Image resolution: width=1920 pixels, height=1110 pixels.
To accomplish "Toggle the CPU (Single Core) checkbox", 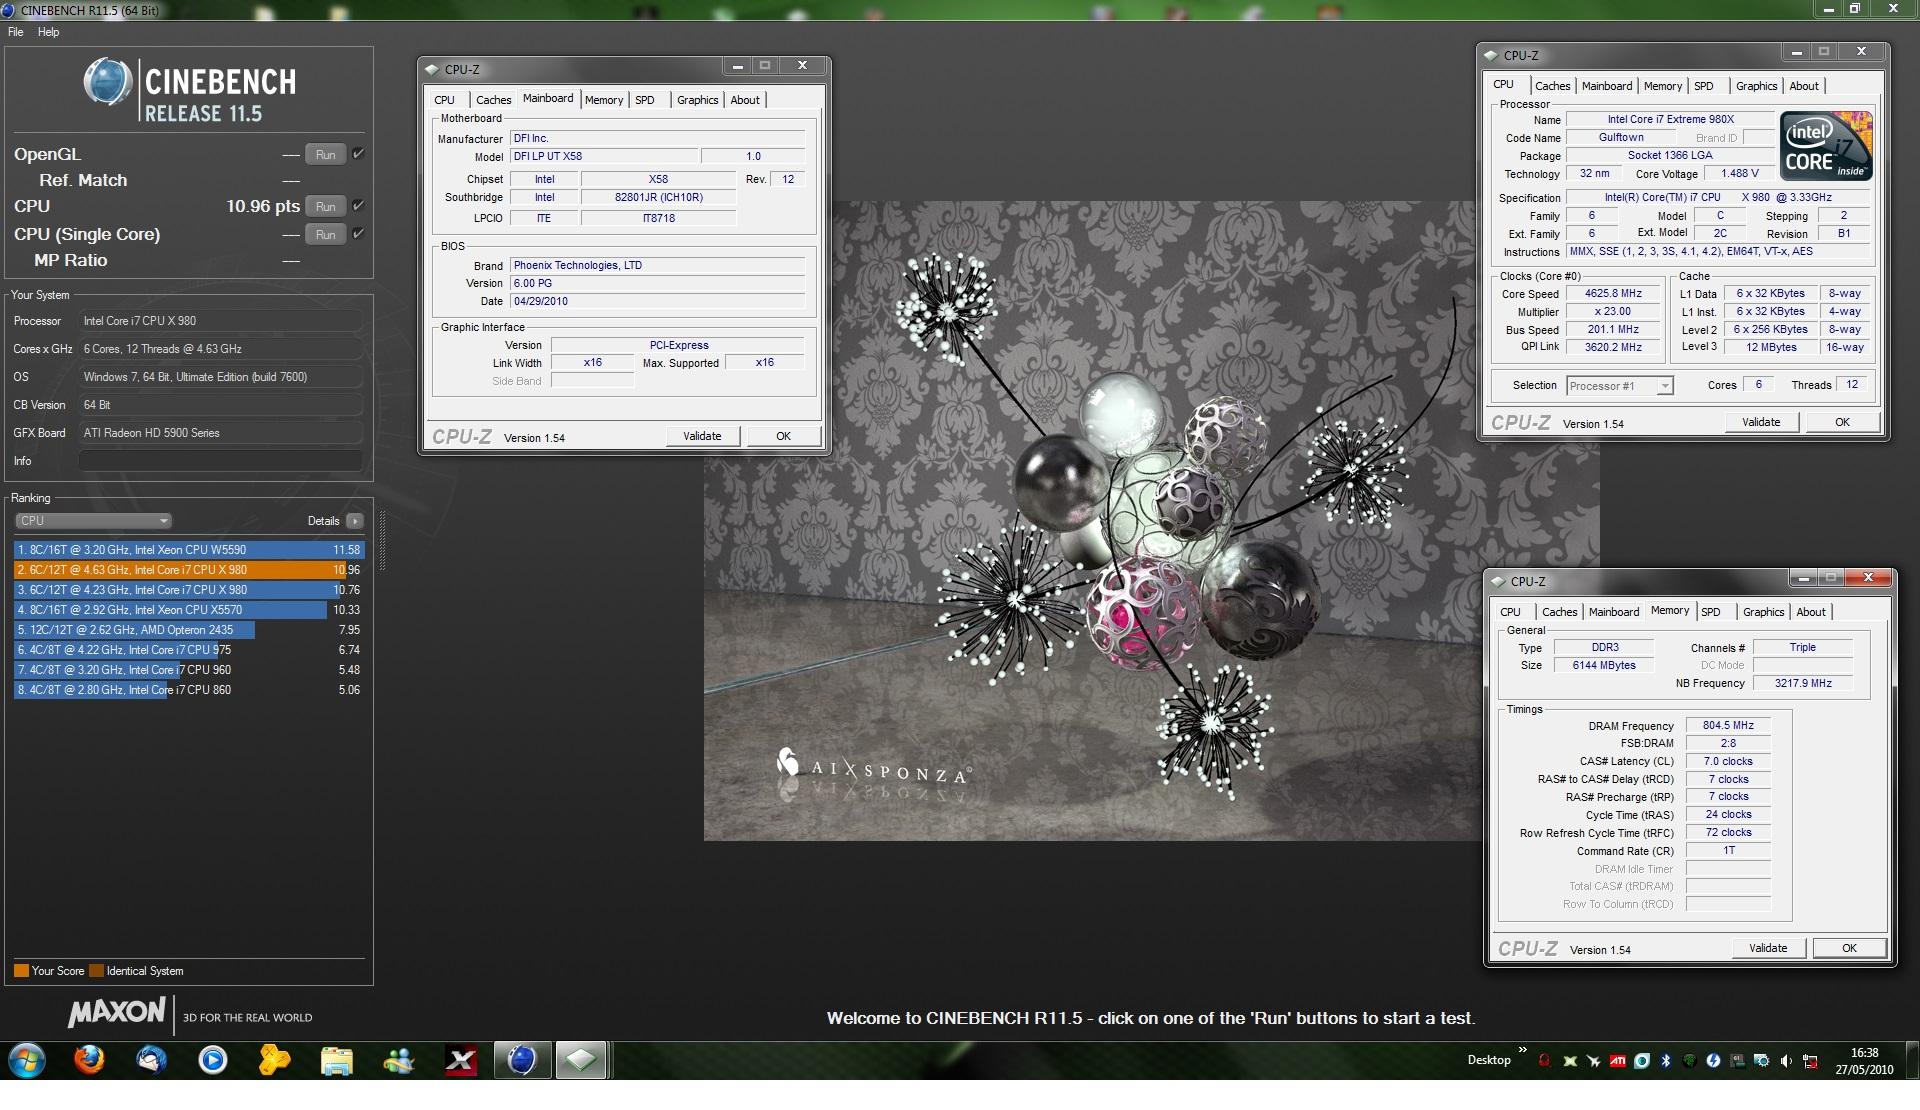I will (x=358, y=234).
